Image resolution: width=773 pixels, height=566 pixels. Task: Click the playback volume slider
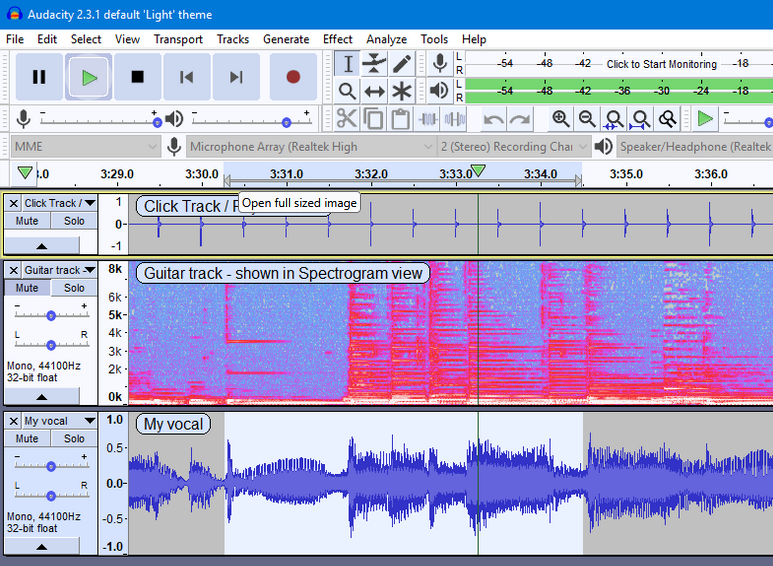pos(252,119)
